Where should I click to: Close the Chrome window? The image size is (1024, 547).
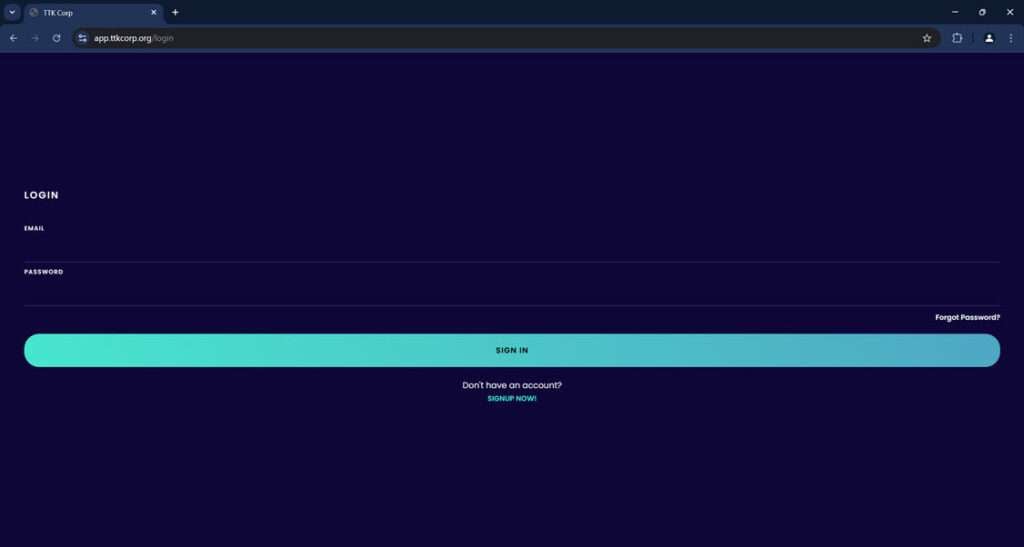coord(1010,12)
